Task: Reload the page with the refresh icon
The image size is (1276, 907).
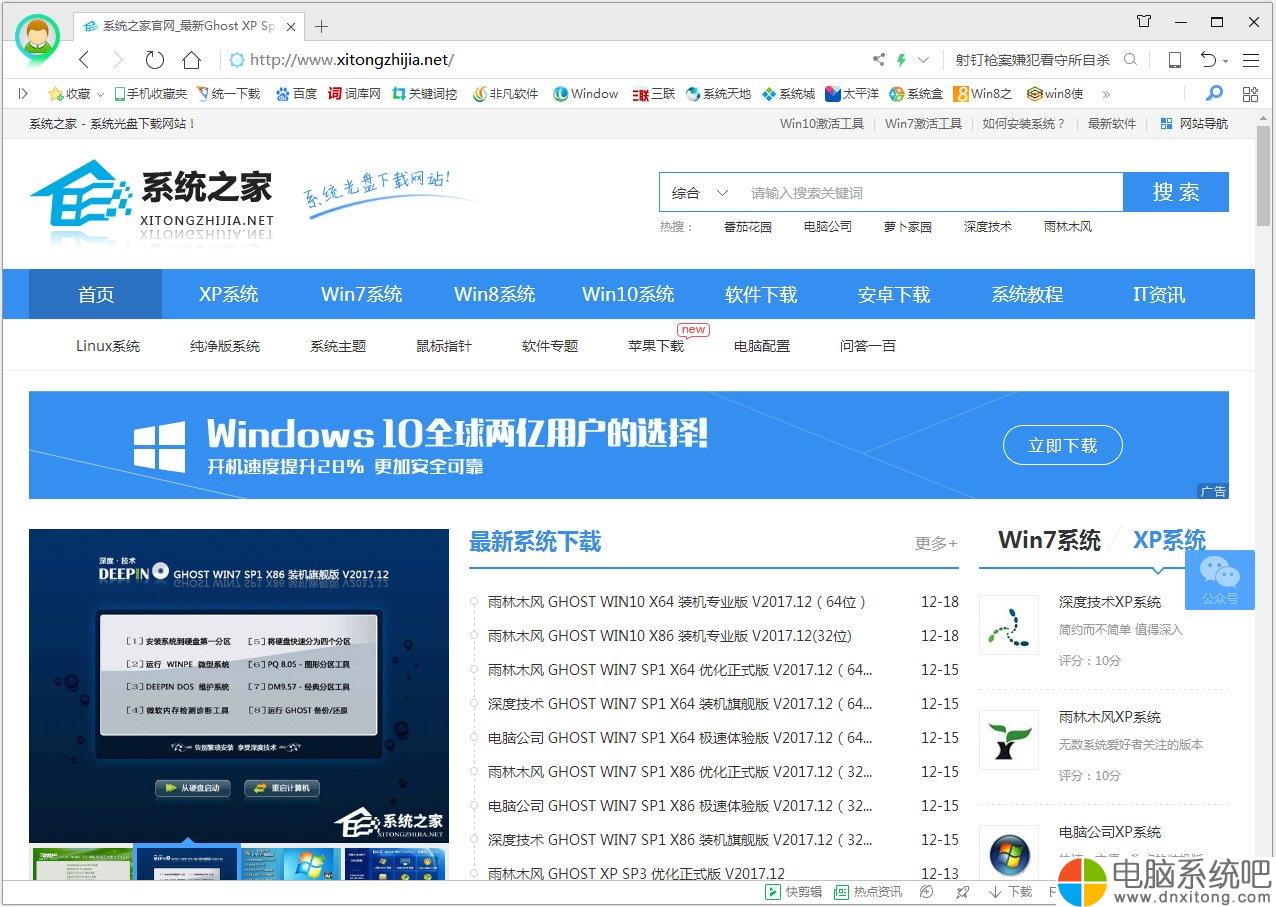Action: pyautogui.click(x=154, y=60)
